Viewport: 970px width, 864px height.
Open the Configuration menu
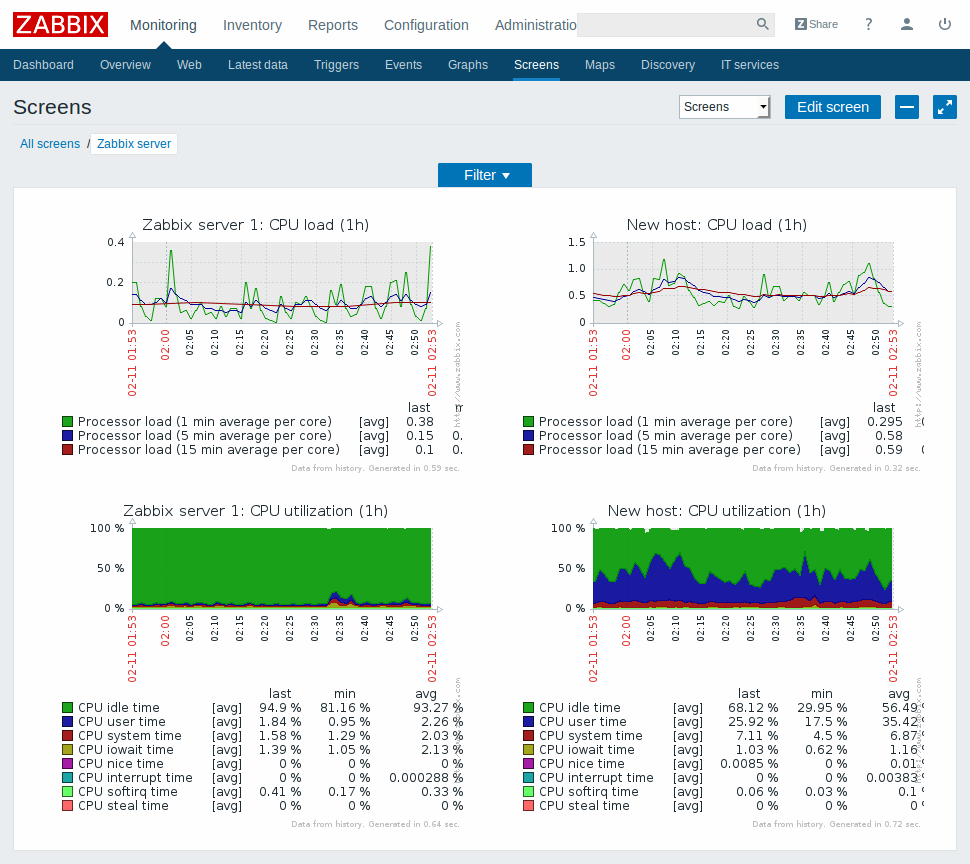click(x=426, y=25)
